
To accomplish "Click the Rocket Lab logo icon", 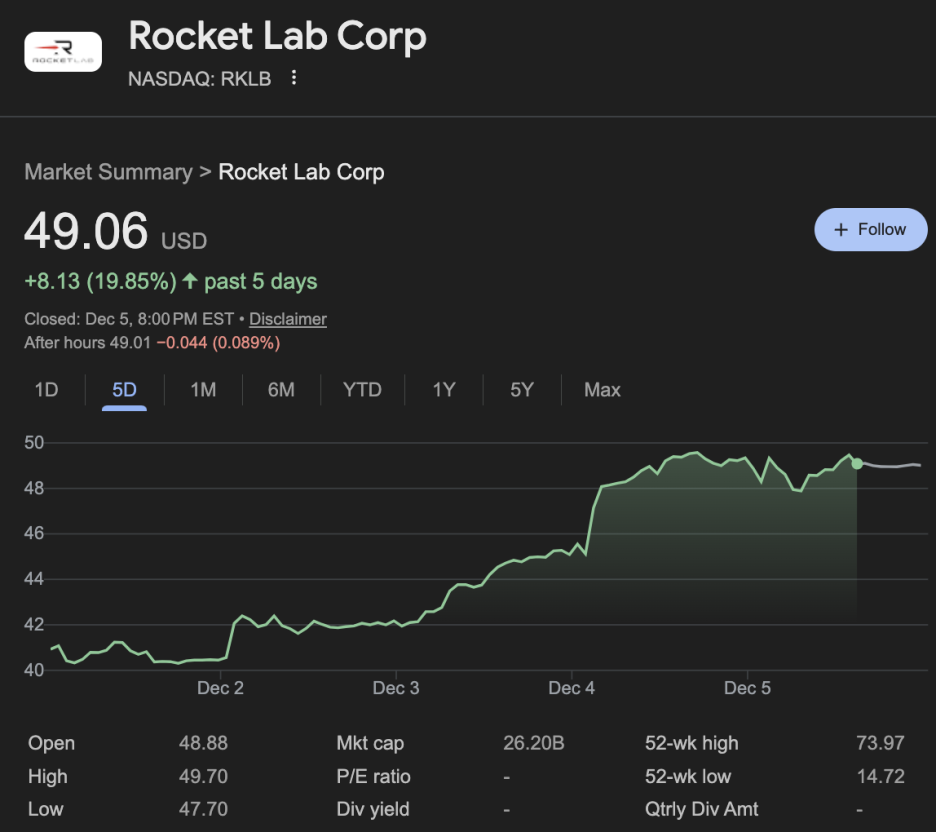I will 63,52.
